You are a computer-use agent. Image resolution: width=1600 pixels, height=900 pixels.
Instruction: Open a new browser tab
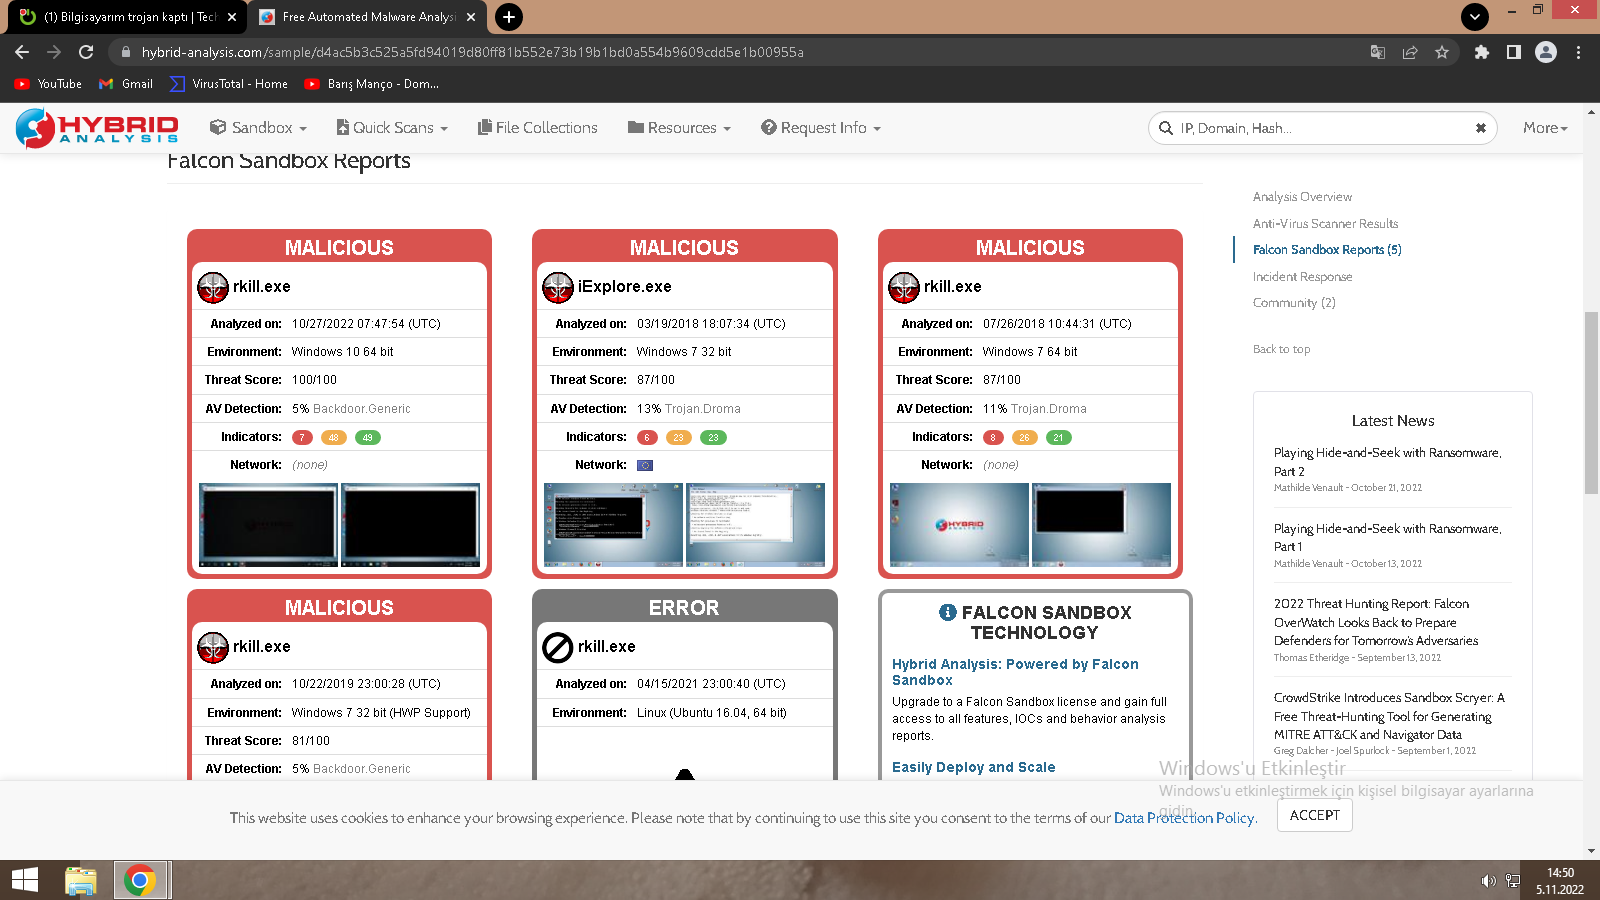pos(509,17)
